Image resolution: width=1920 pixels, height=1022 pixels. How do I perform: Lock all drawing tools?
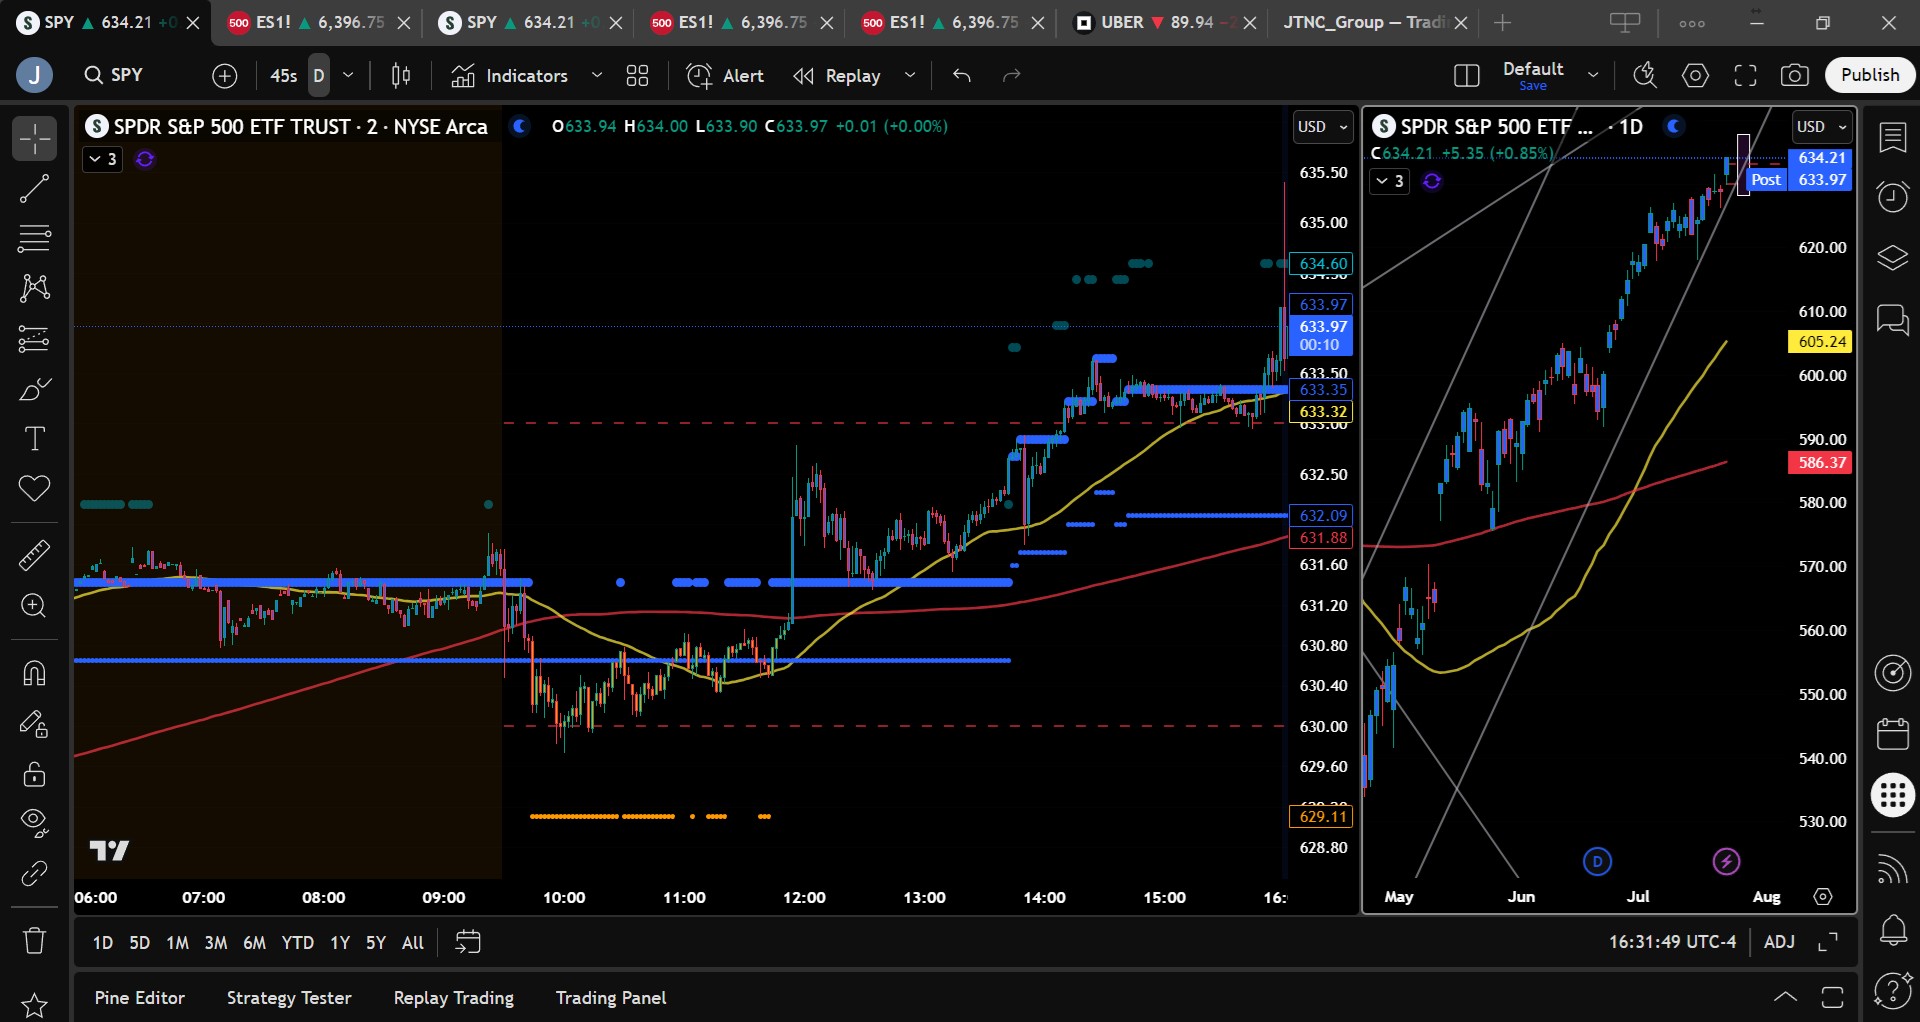(x=34, y=774)
